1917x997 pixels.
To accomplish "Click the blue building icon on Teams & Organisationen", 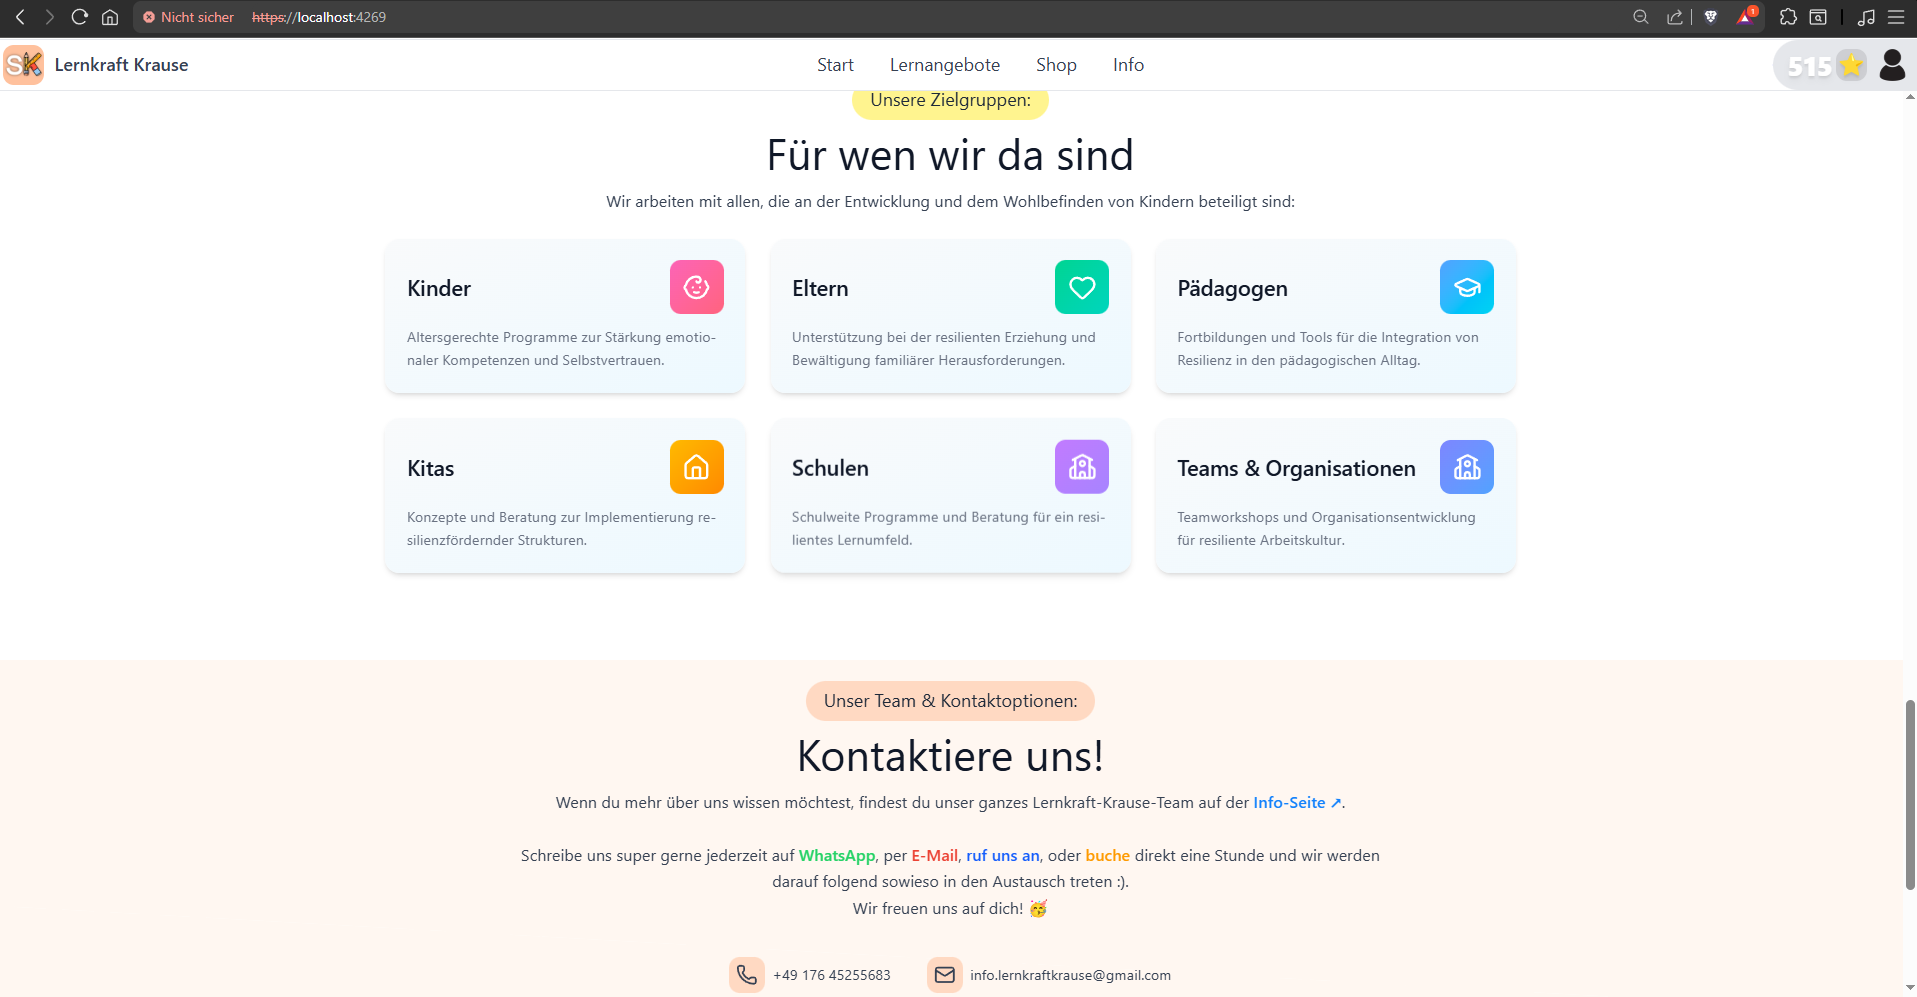I will [x=1466, y=467].
